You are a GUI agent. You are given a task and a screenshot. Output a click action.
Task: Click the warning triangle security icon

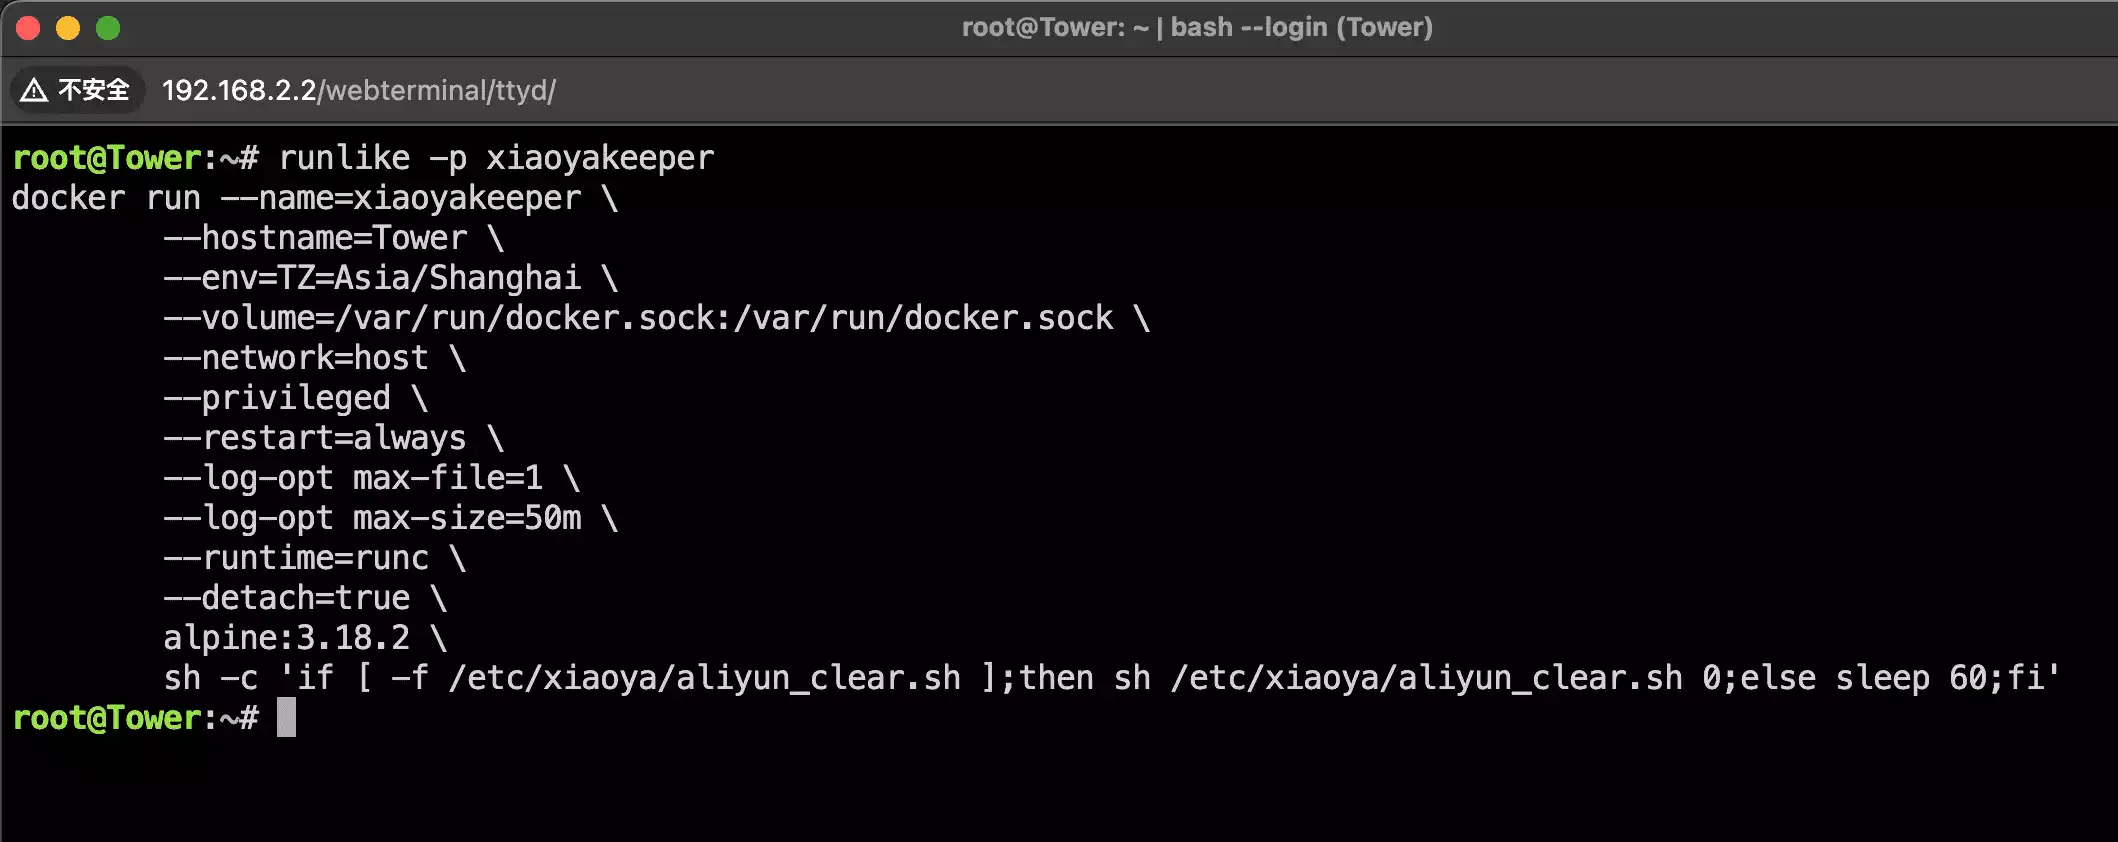[x=34, y=91]
